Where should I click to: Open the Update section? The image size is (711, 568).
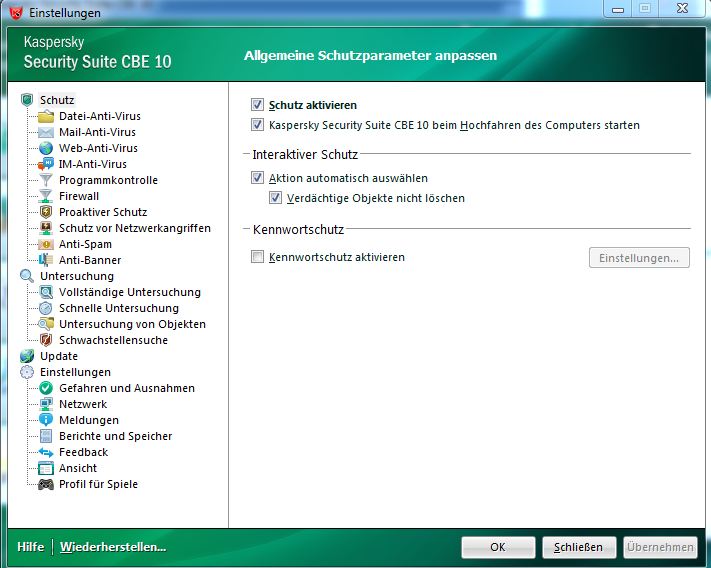pos(59,356)
